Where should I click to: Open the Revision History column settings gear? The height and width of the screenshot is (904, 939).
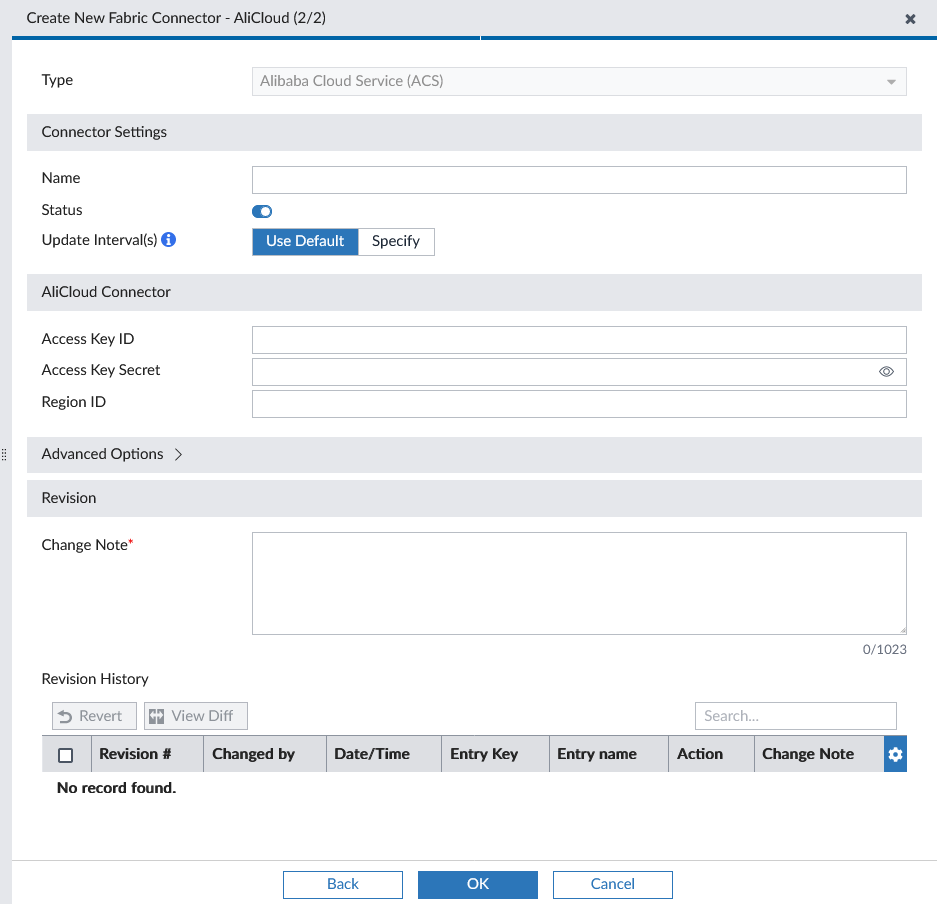click(894, 753)
